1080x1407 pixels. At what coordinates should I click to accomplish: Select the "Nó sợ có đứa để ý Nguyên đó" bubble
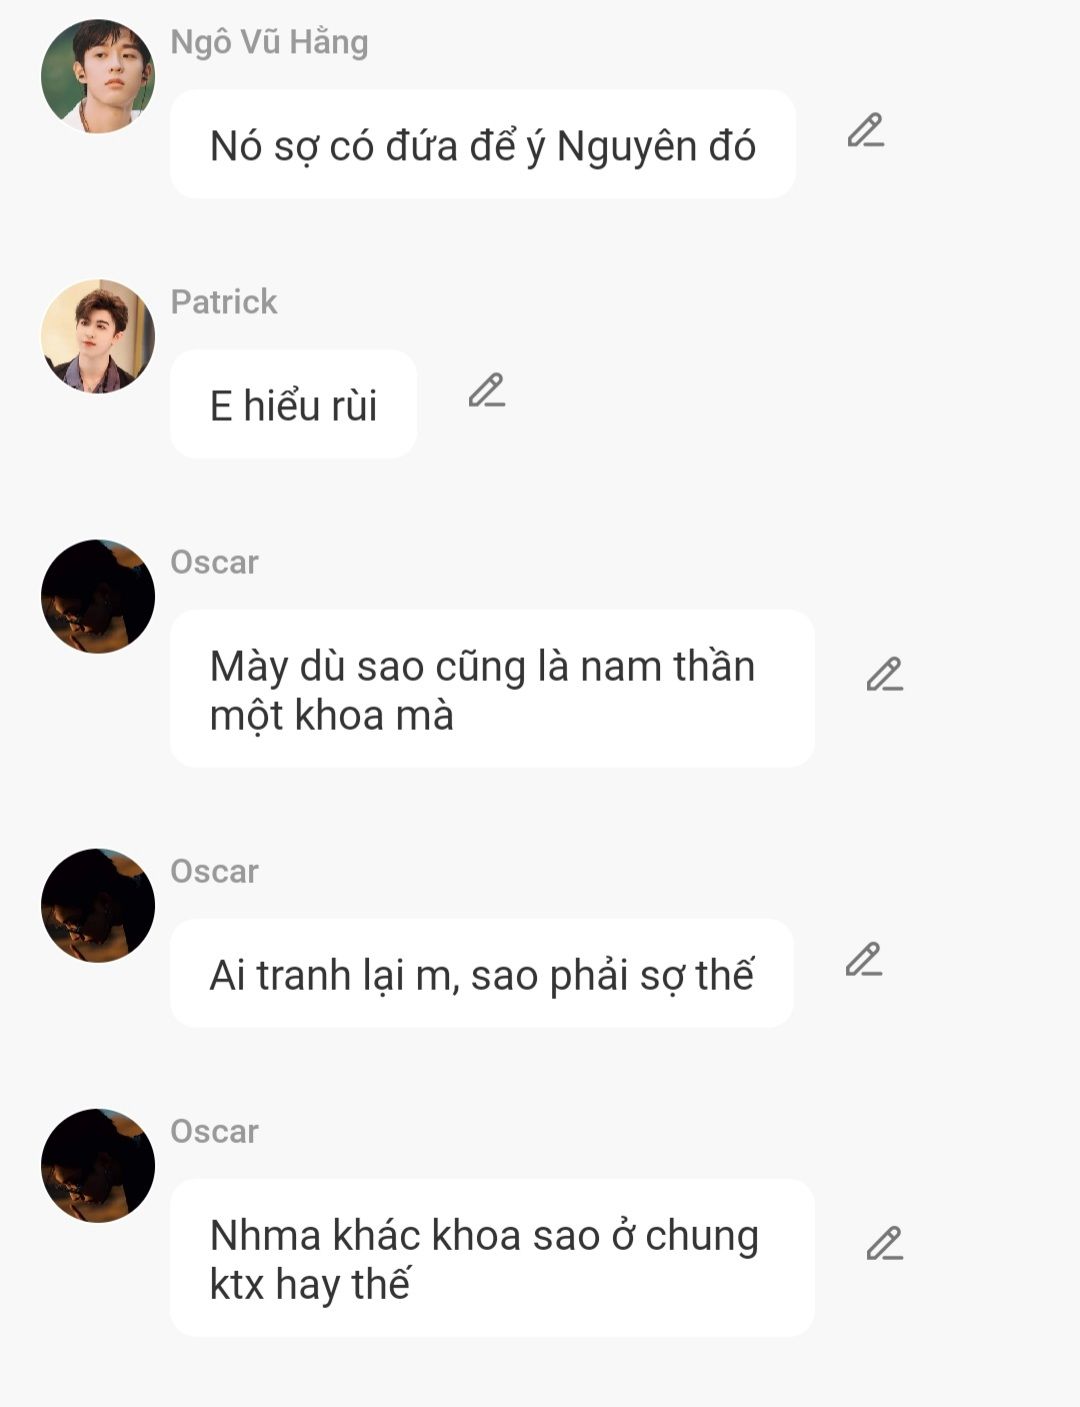pos(482,146)
